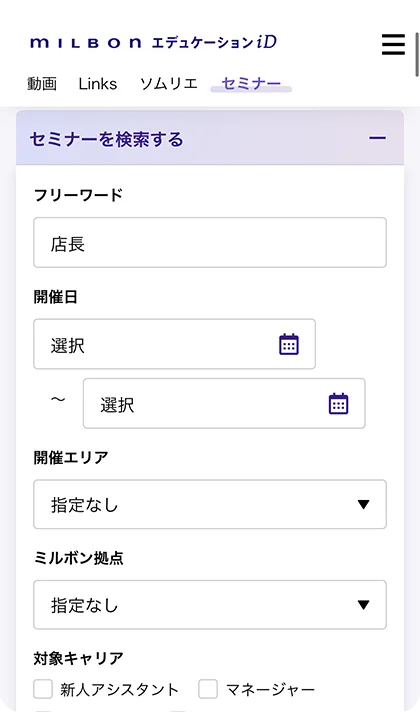The image size is (420, 712).
Task: Open the start date calendar icon
Action: (289, 344)
